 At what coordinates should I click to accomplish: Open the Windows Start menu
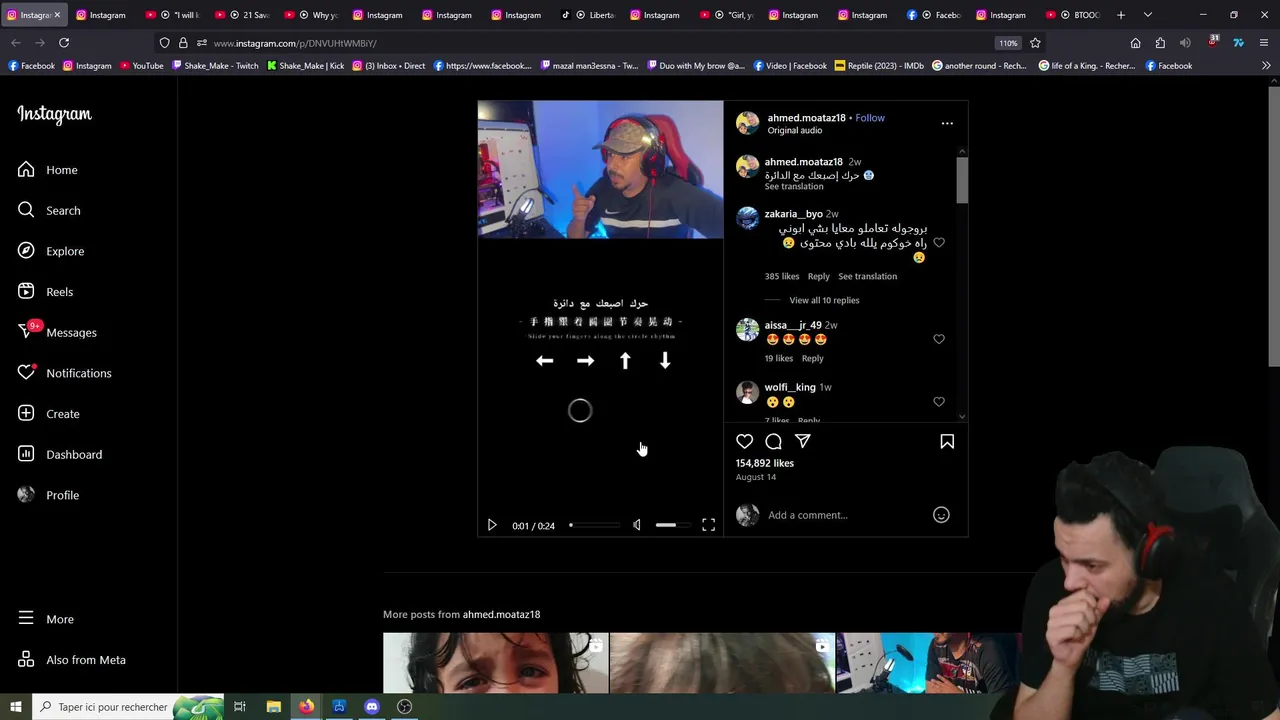(16, 706)
